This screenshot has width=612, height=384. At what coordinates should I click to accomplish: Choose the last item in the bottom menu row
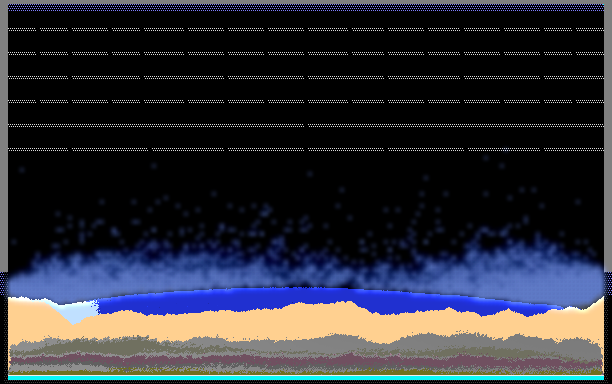point(574,149)
